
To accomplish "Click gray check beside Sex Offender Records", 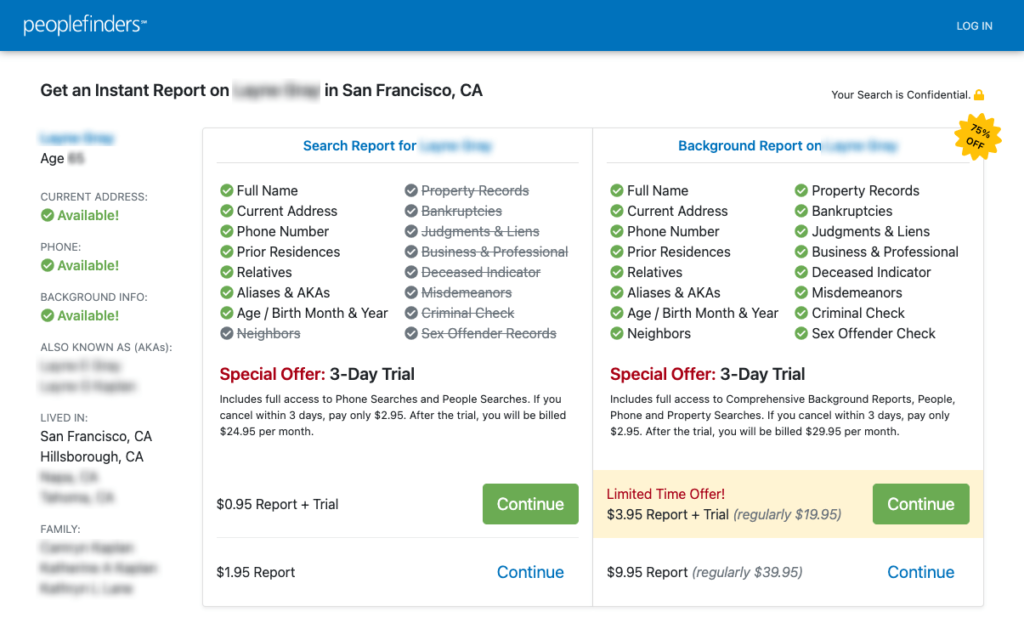I will (411, 333).
